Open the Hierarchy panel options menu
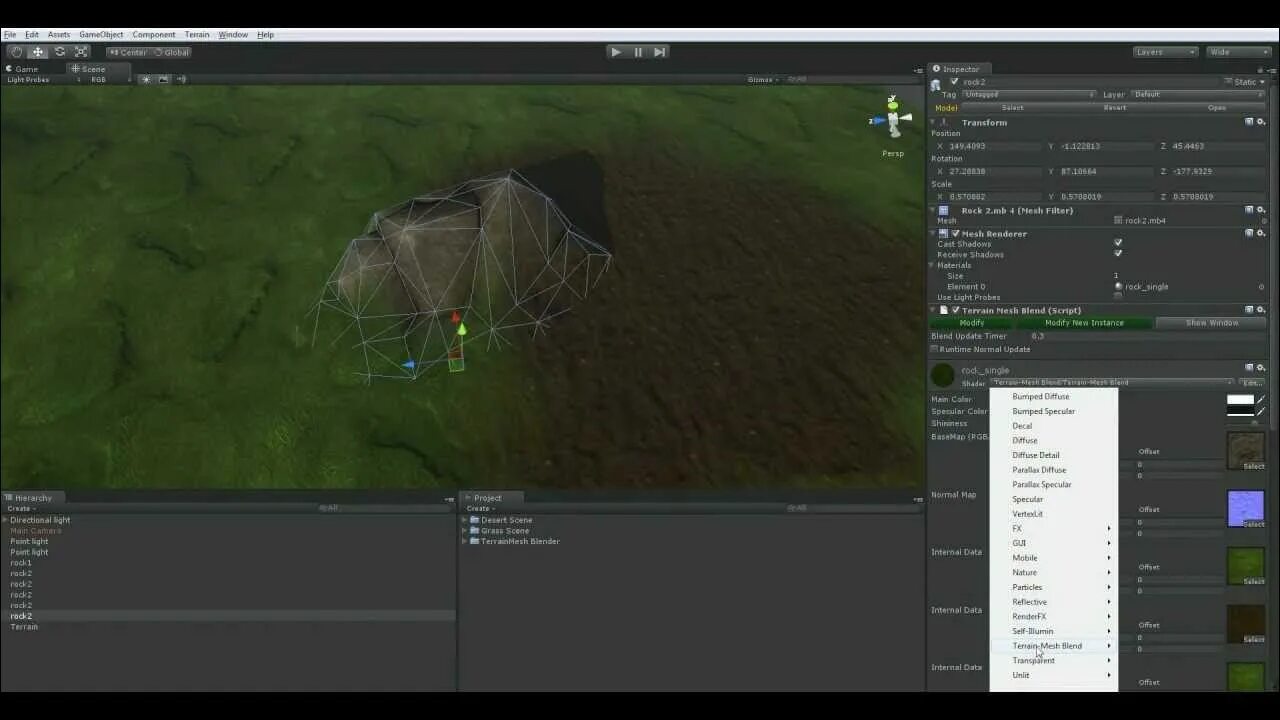 [x=449, y=498]
